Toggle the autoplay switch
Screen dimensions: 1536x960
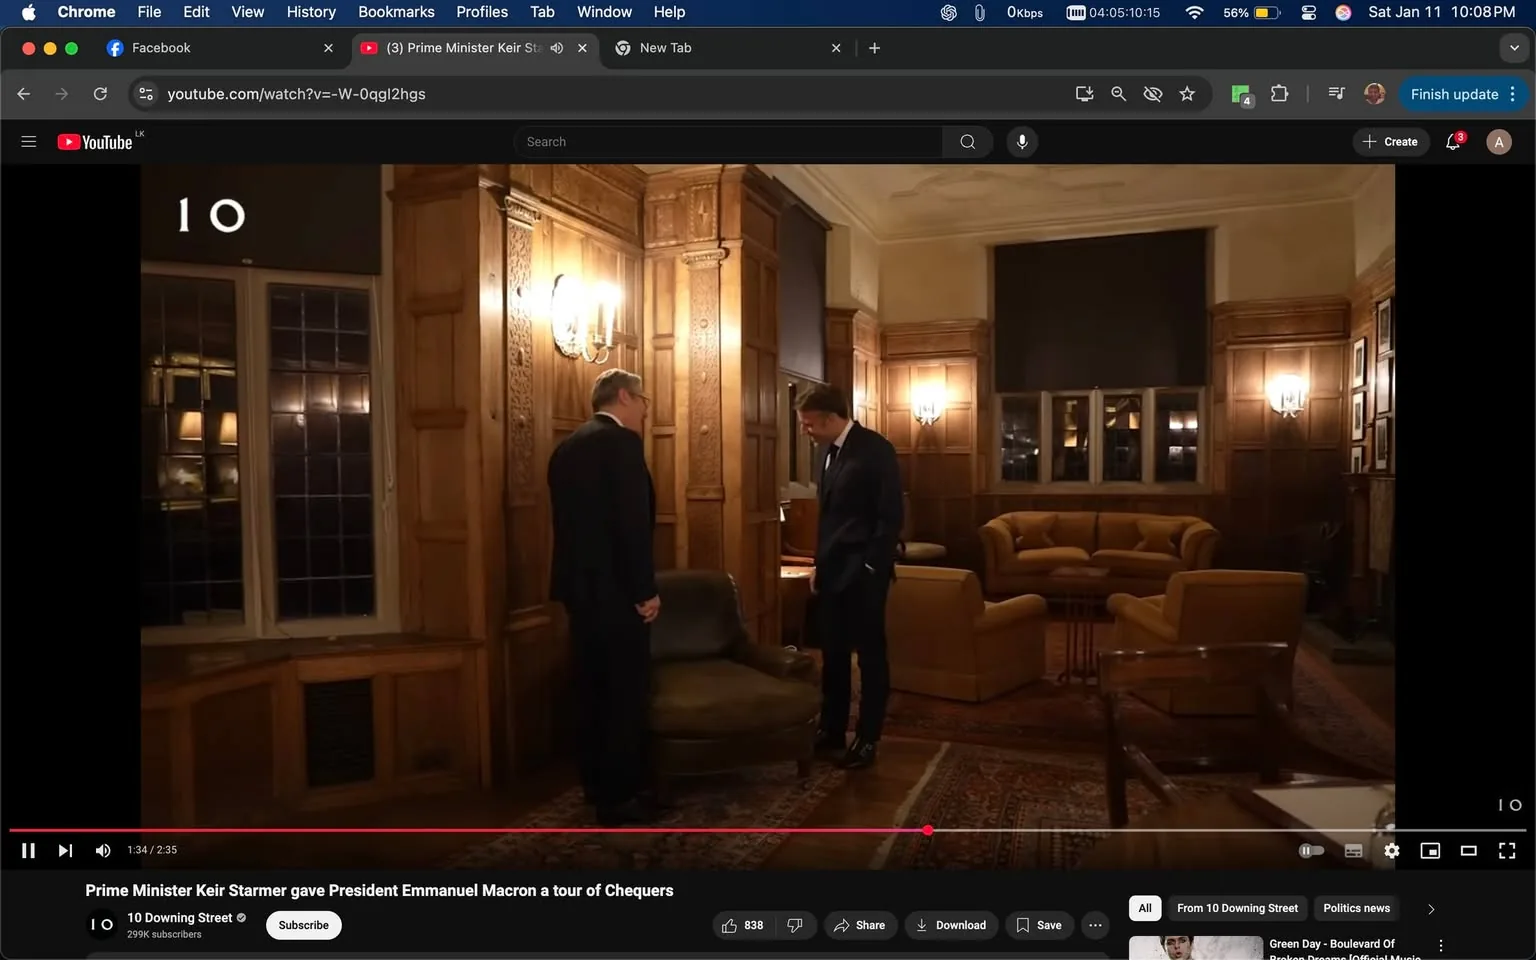point(1311,850)
